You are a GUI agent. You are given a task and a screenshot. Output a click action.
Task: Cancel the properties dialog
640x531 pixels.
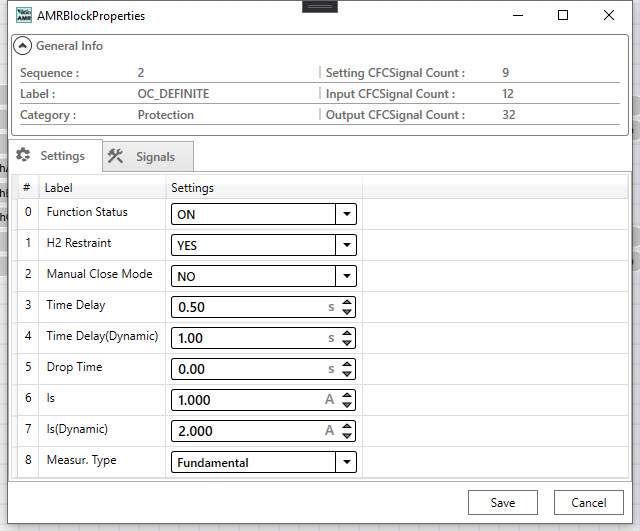tap(589, 502)
